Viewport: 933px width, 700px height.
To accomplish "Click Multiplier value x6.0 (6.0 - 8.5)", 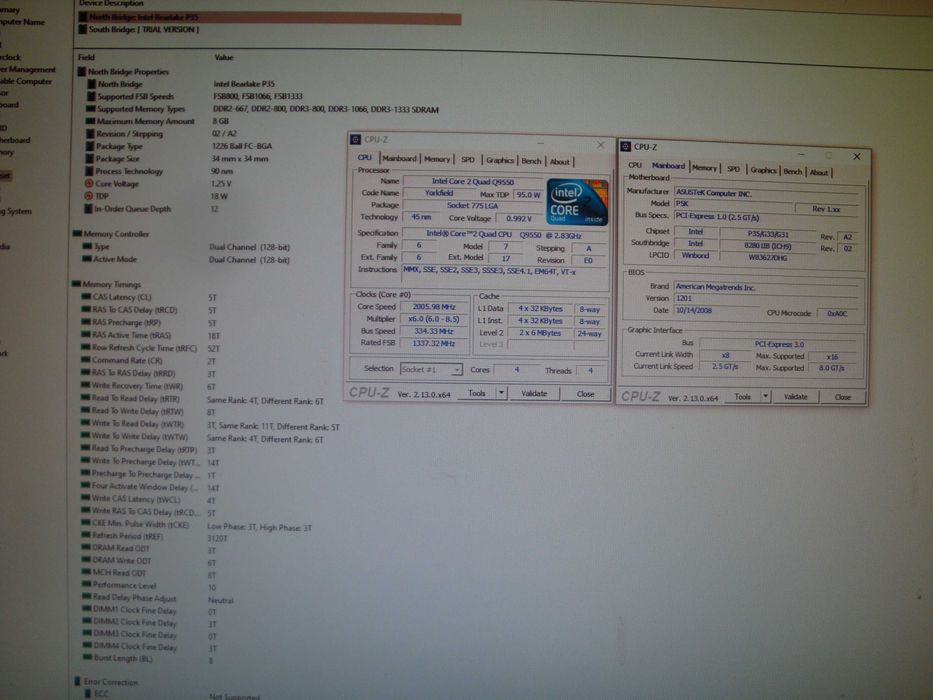I will 434,319.
